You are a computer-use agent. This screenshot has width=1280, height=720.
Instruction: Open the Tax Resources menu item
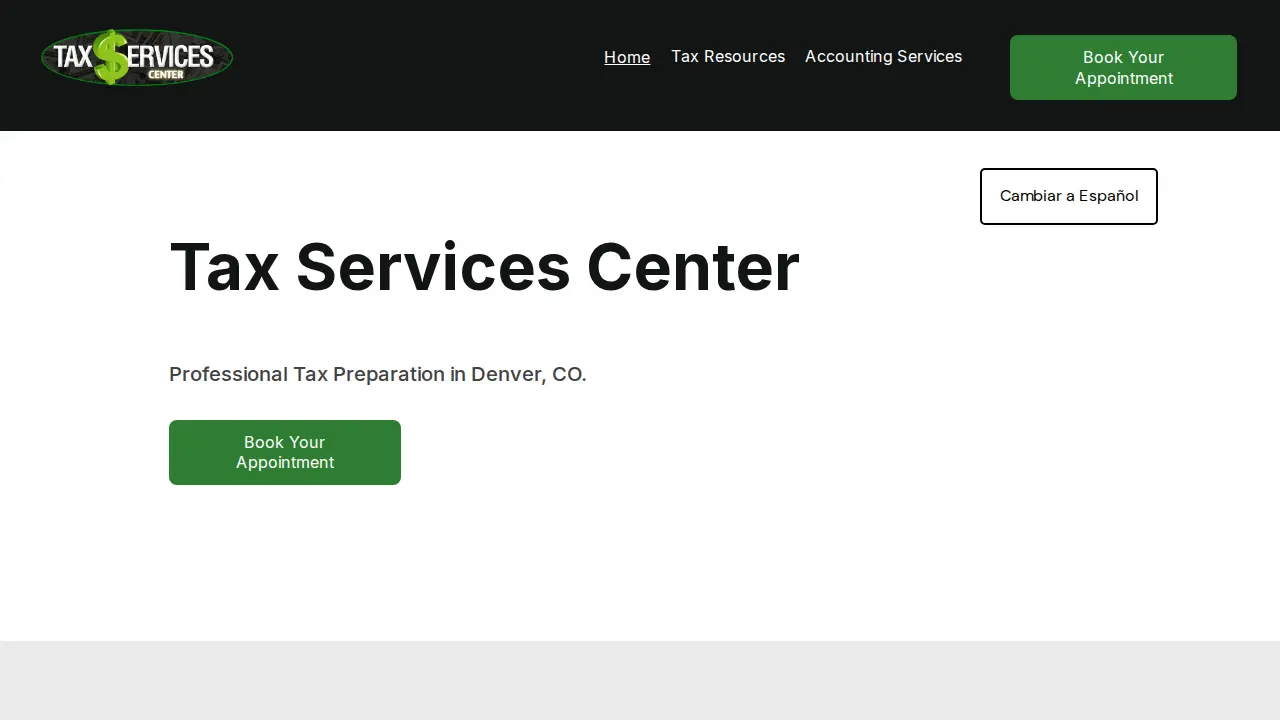(728, 56)
